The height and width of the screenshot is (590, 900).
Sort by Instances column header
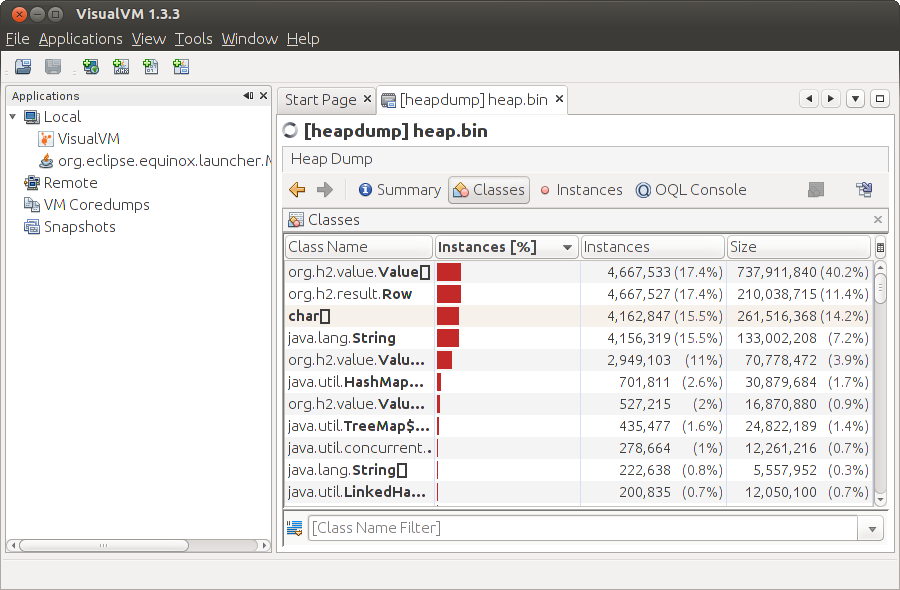click(x=653, y=247)
